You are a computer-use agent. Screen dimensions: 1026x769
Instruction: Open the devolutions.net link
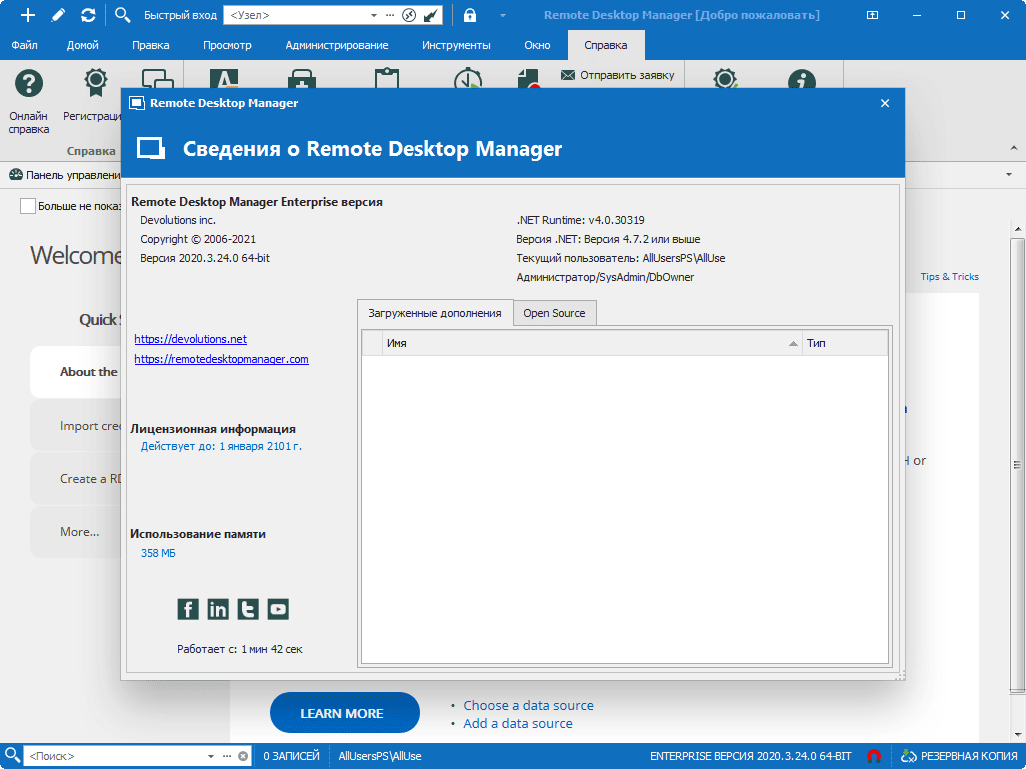(x=190, y=339)
